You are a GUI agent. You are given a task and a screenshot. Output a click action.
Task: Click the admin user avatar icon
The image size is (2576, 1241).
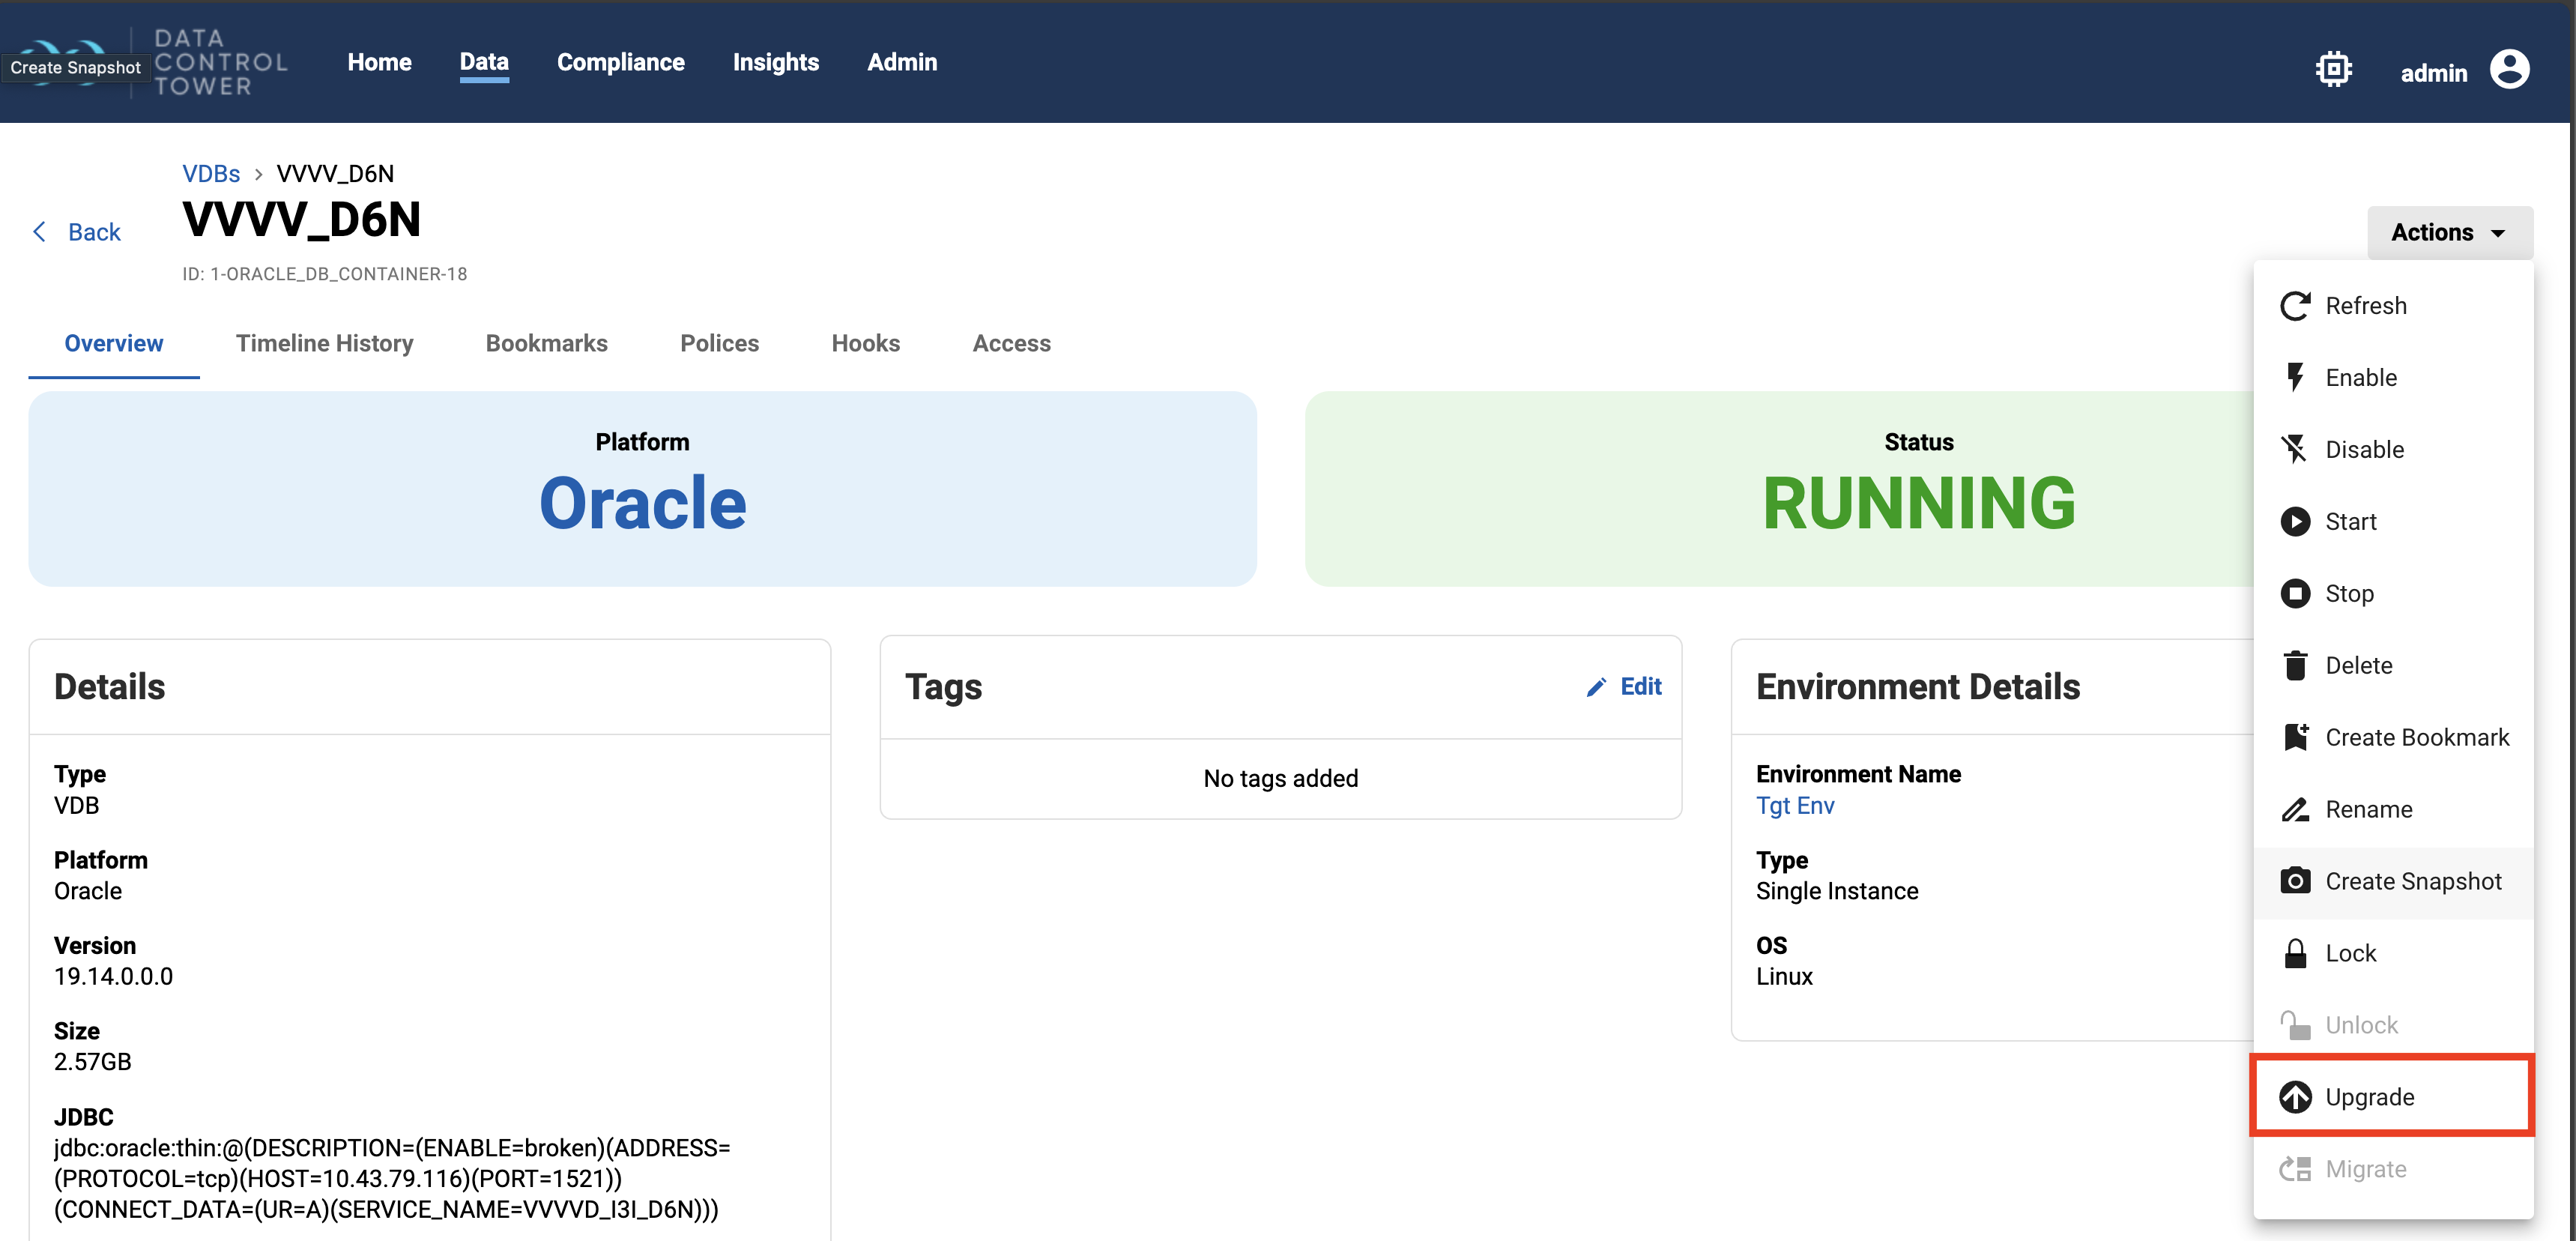pos(2509,70)
